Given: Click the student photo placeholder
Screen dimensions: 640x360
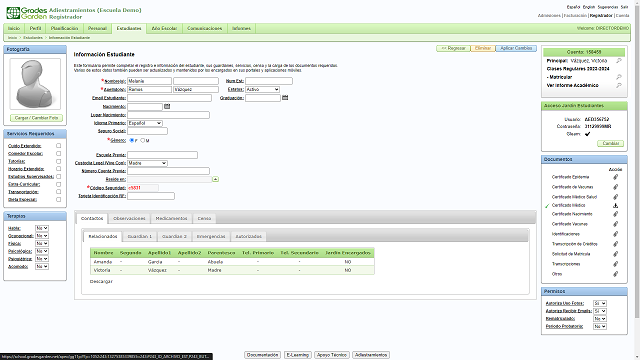Looking at the screenshot, I should (35, 84).
